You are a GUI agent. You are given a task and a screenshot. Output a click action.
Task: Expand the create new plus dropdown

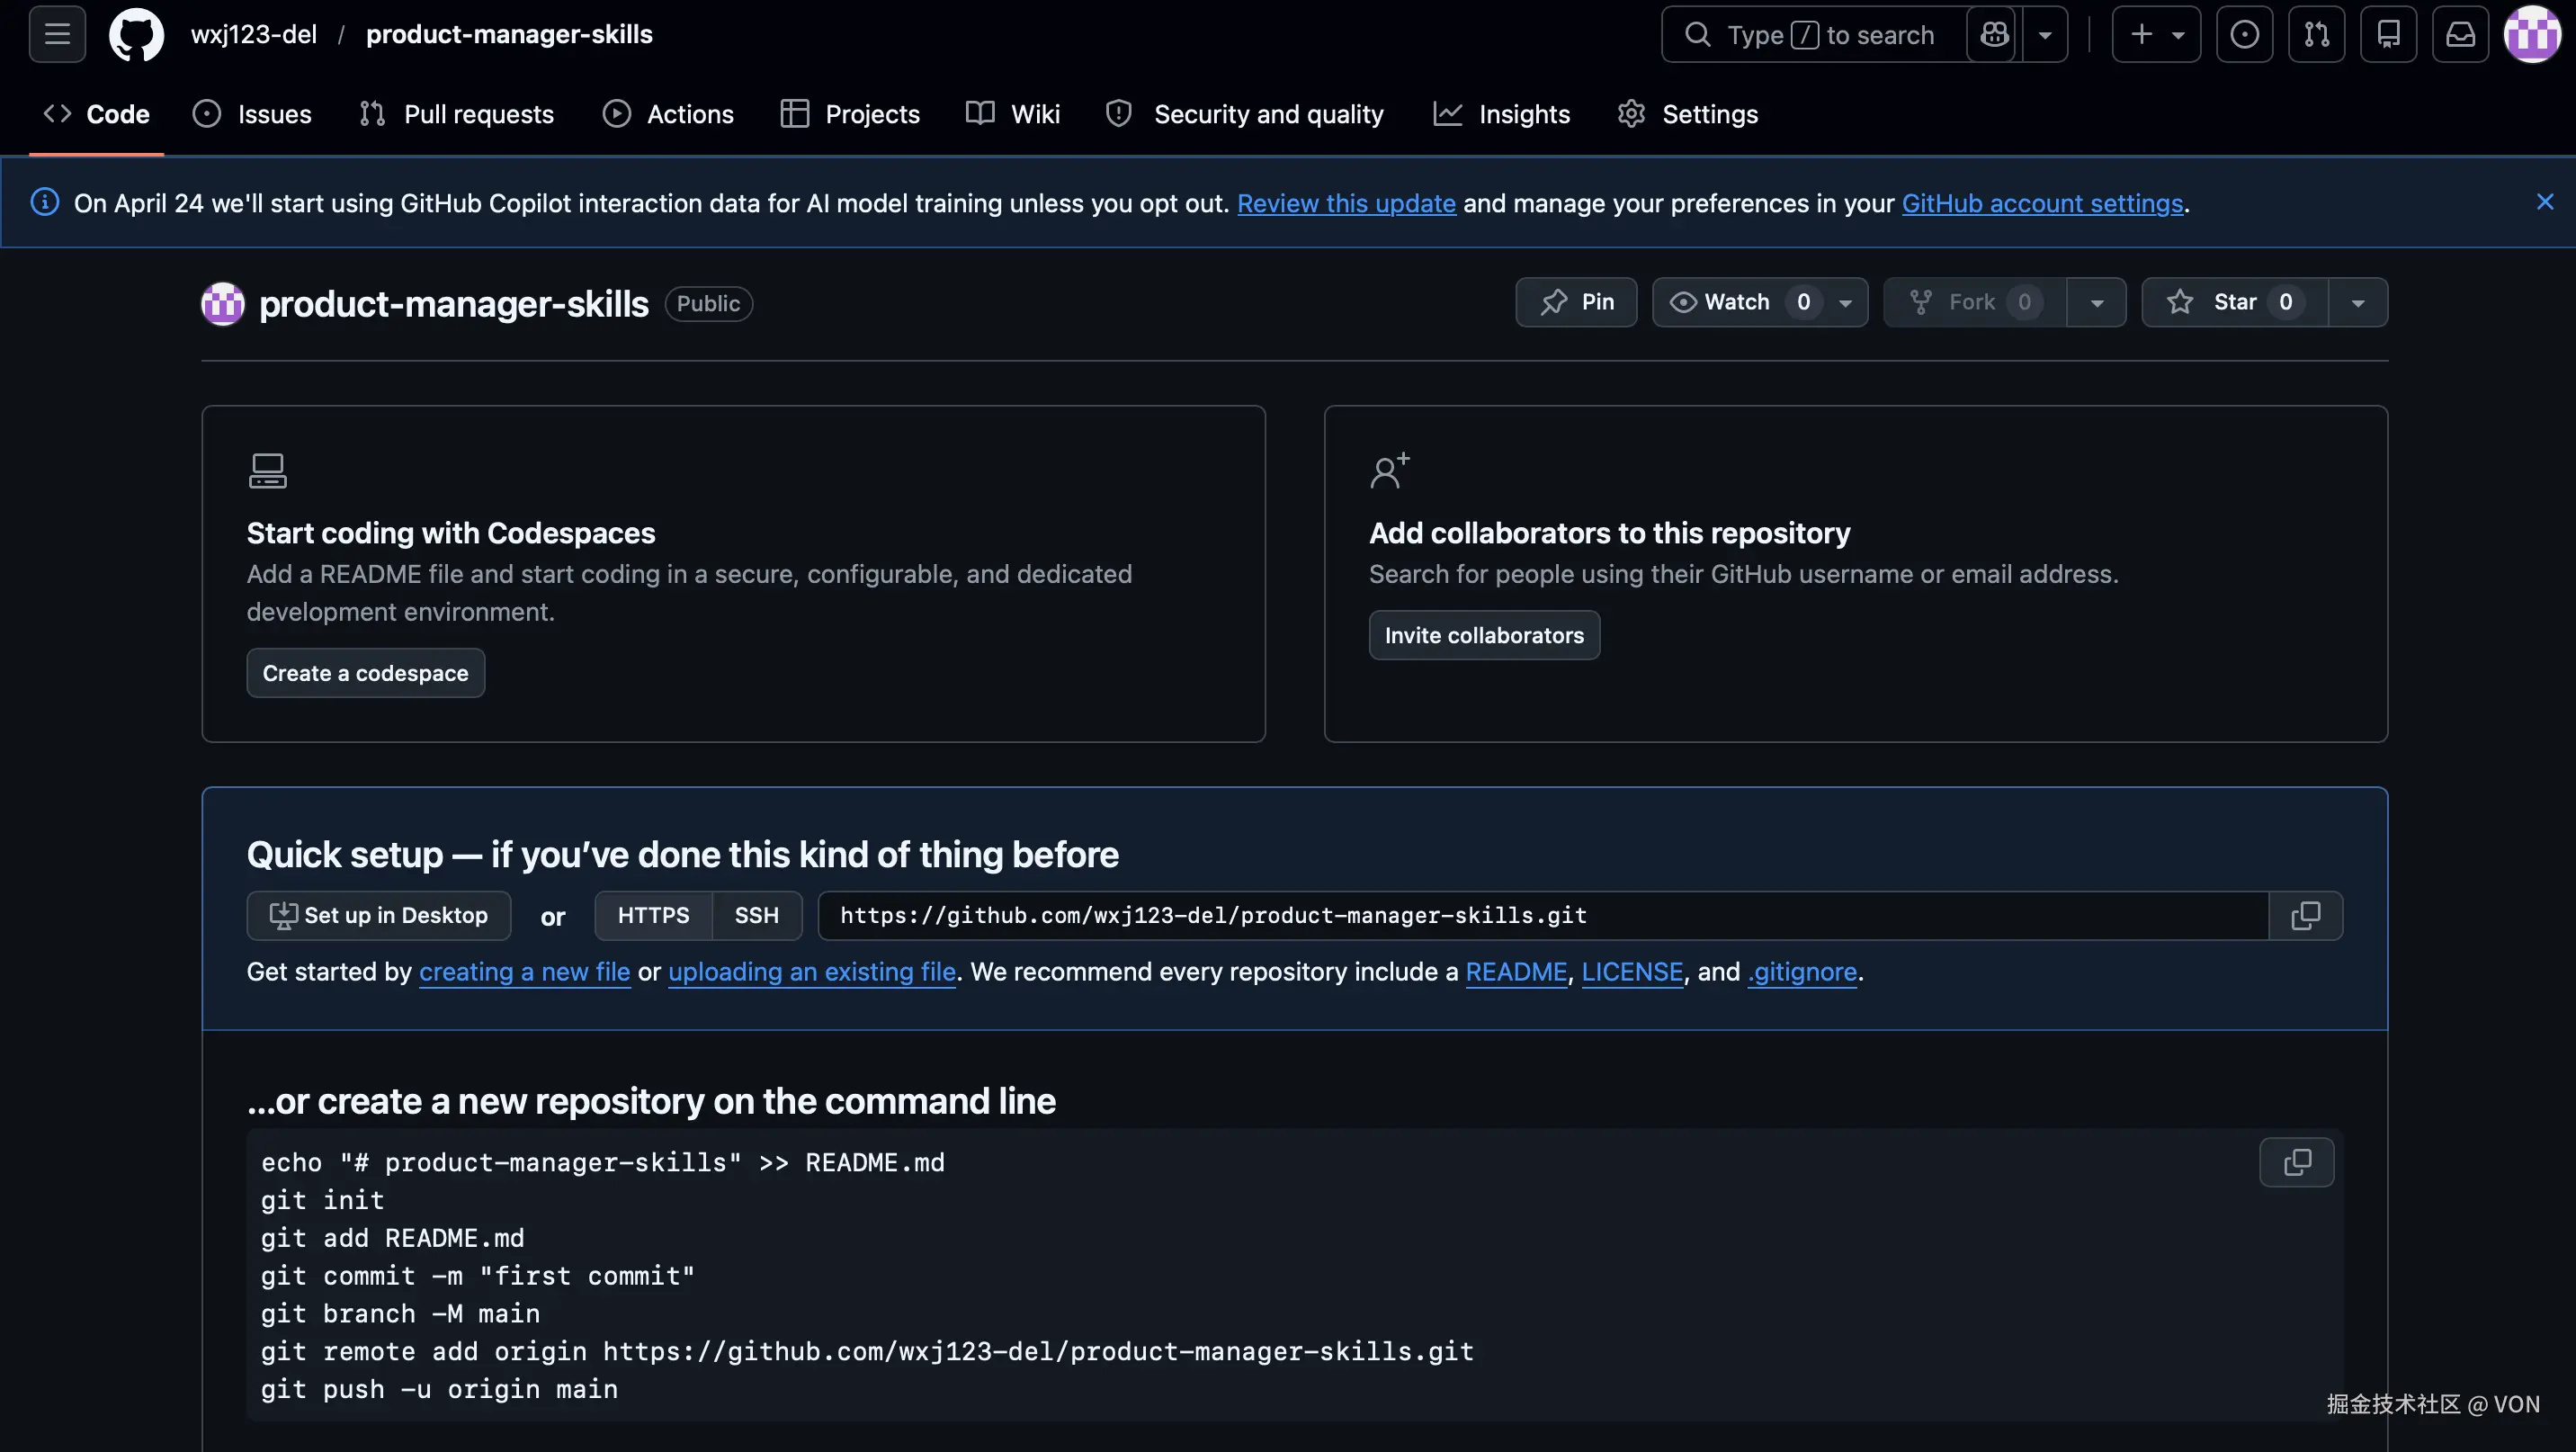[2156, 34]
